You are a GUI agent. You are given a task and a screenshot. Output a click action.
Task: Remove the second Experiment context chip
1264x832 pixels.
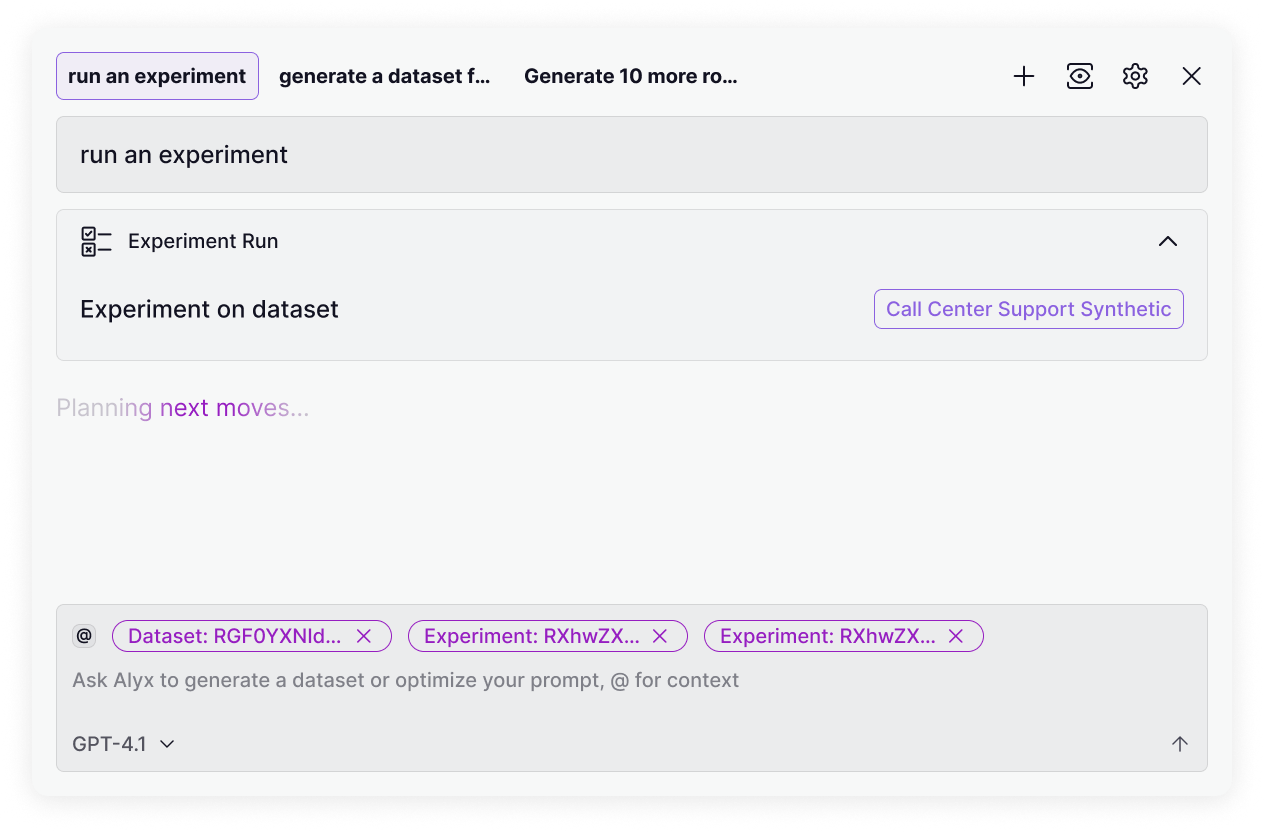[956, 636]
